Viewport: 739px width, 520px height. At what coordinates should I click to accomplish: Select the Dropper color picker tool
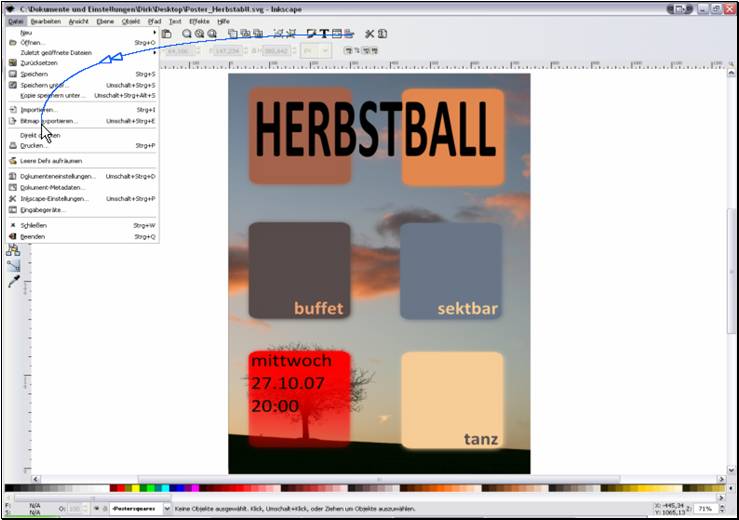[13, 282]
